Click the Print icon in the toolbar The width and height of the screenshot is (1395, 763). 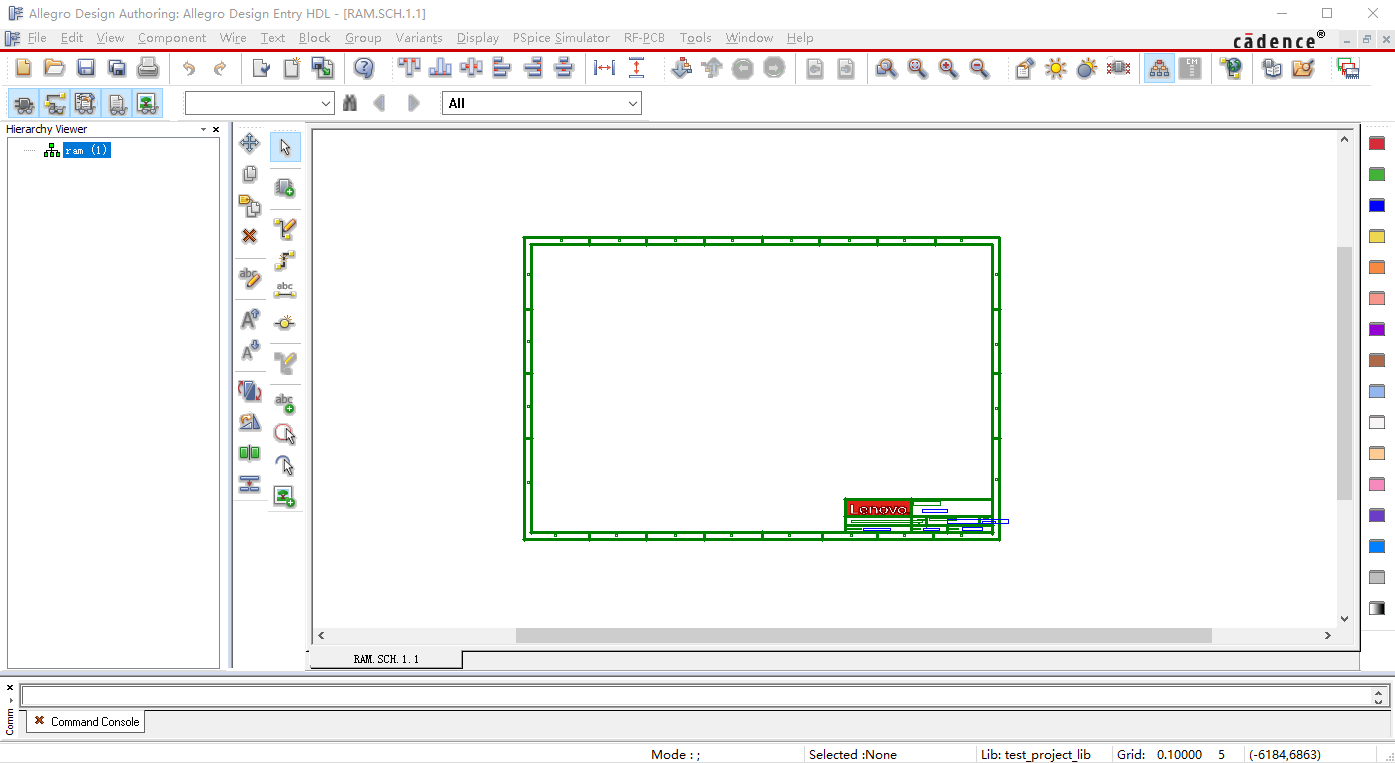point(148,68)
